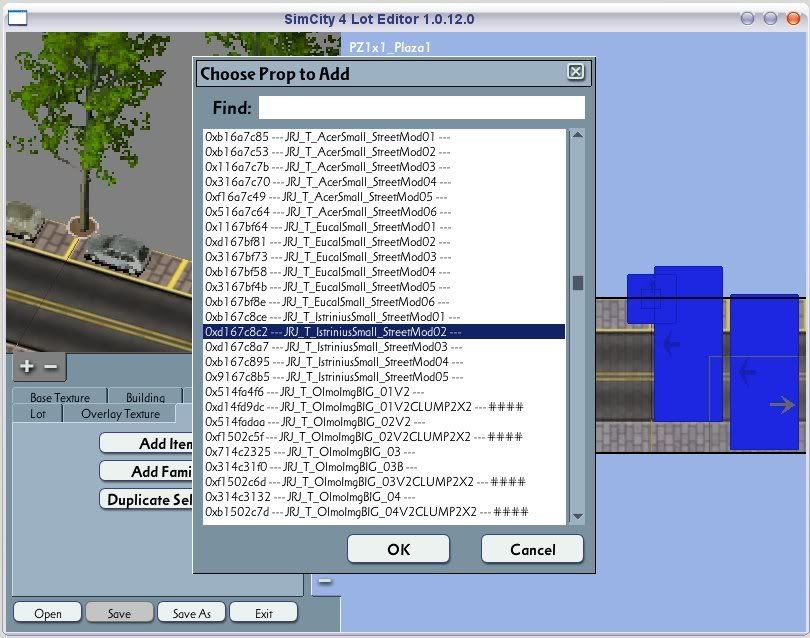Select highlighted JRJ_T_IstriniusSmall_StreetMod02 prop
810x638 pixels.
384,332
